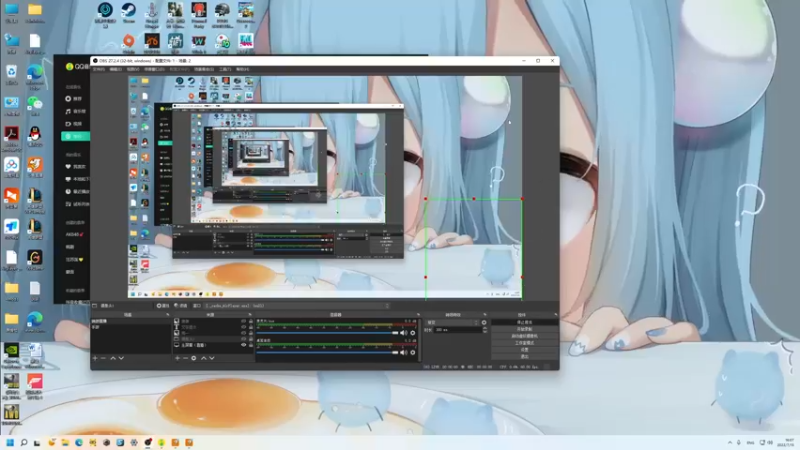The width and height of the screenshot is (800, 450).
Task: Pop out the Controls dock panel
Action: click(x=556, y=315)
